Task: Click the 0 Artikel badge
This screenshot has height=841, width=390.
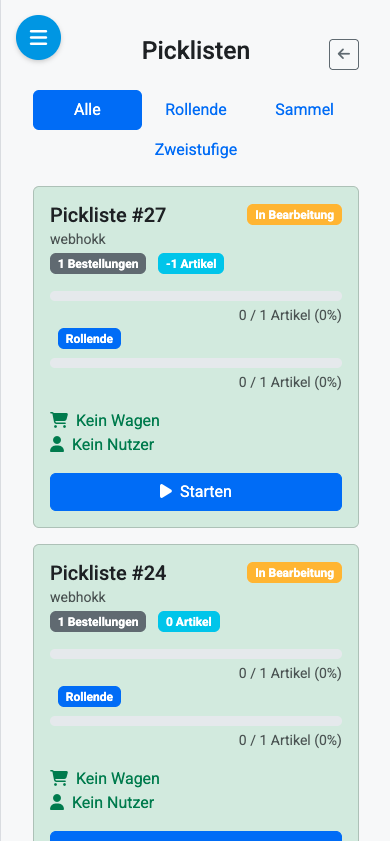Action: [189, 622]
